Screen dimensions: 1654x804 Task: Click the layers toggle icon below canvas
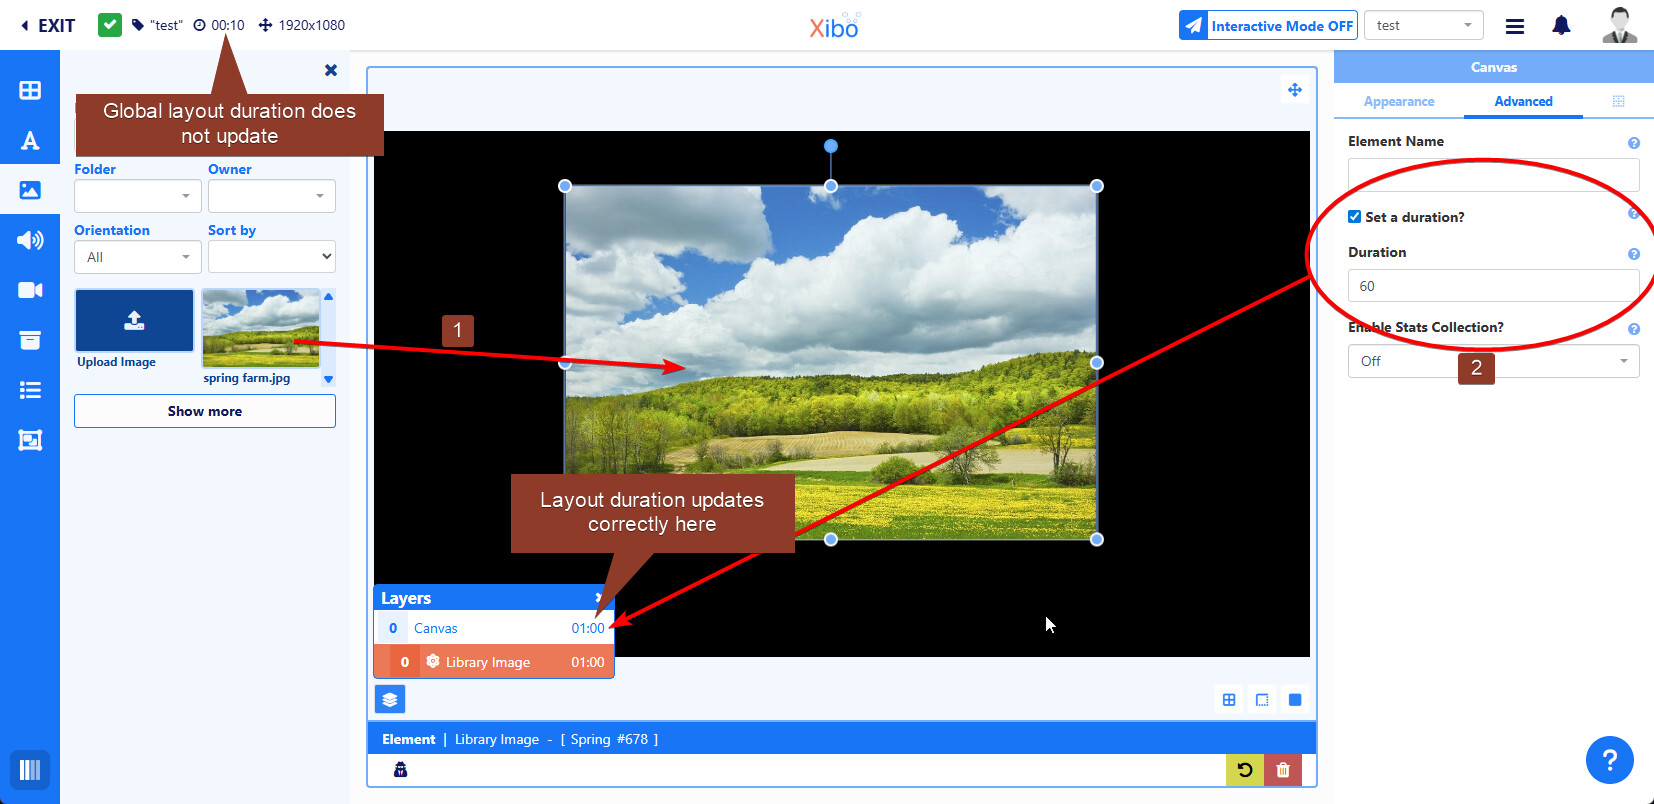pos(390,700)
